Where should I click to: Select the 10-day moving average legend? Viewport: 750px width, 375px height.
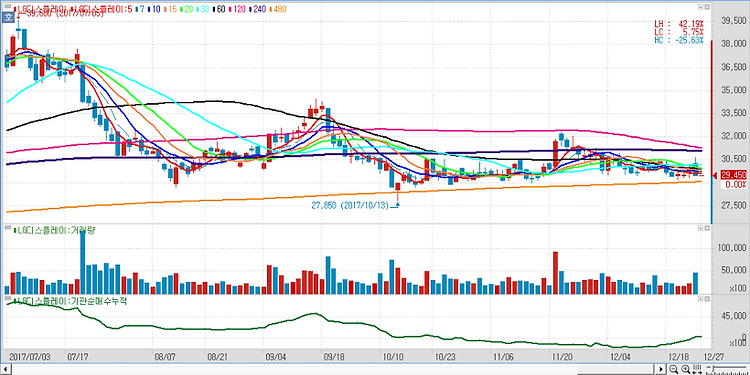(x=154, y=9)
